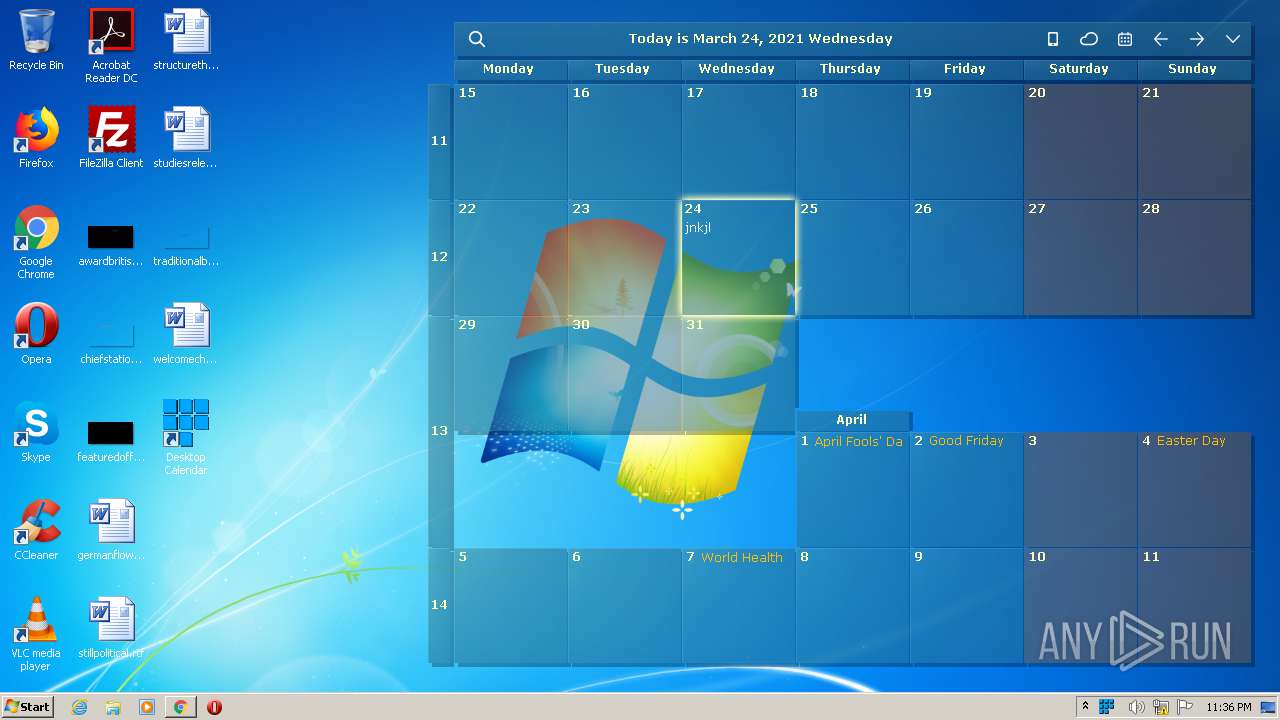Select the studiesrele Word document
1280x720 pixels.
click(x=186, y=138)
